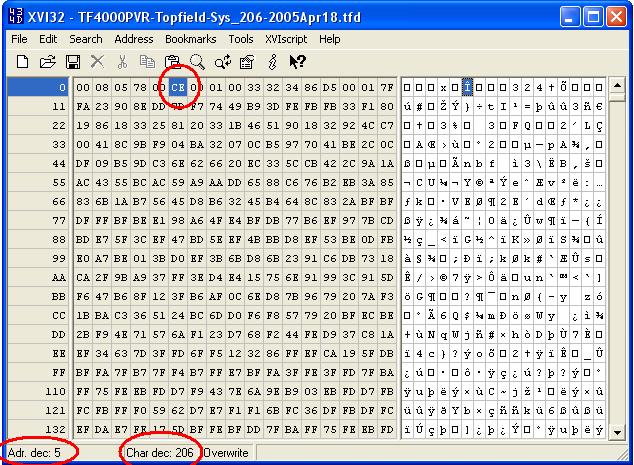Select hex byte 19 at start of row 22
The image size is (634, 465).
coord(83,126)
